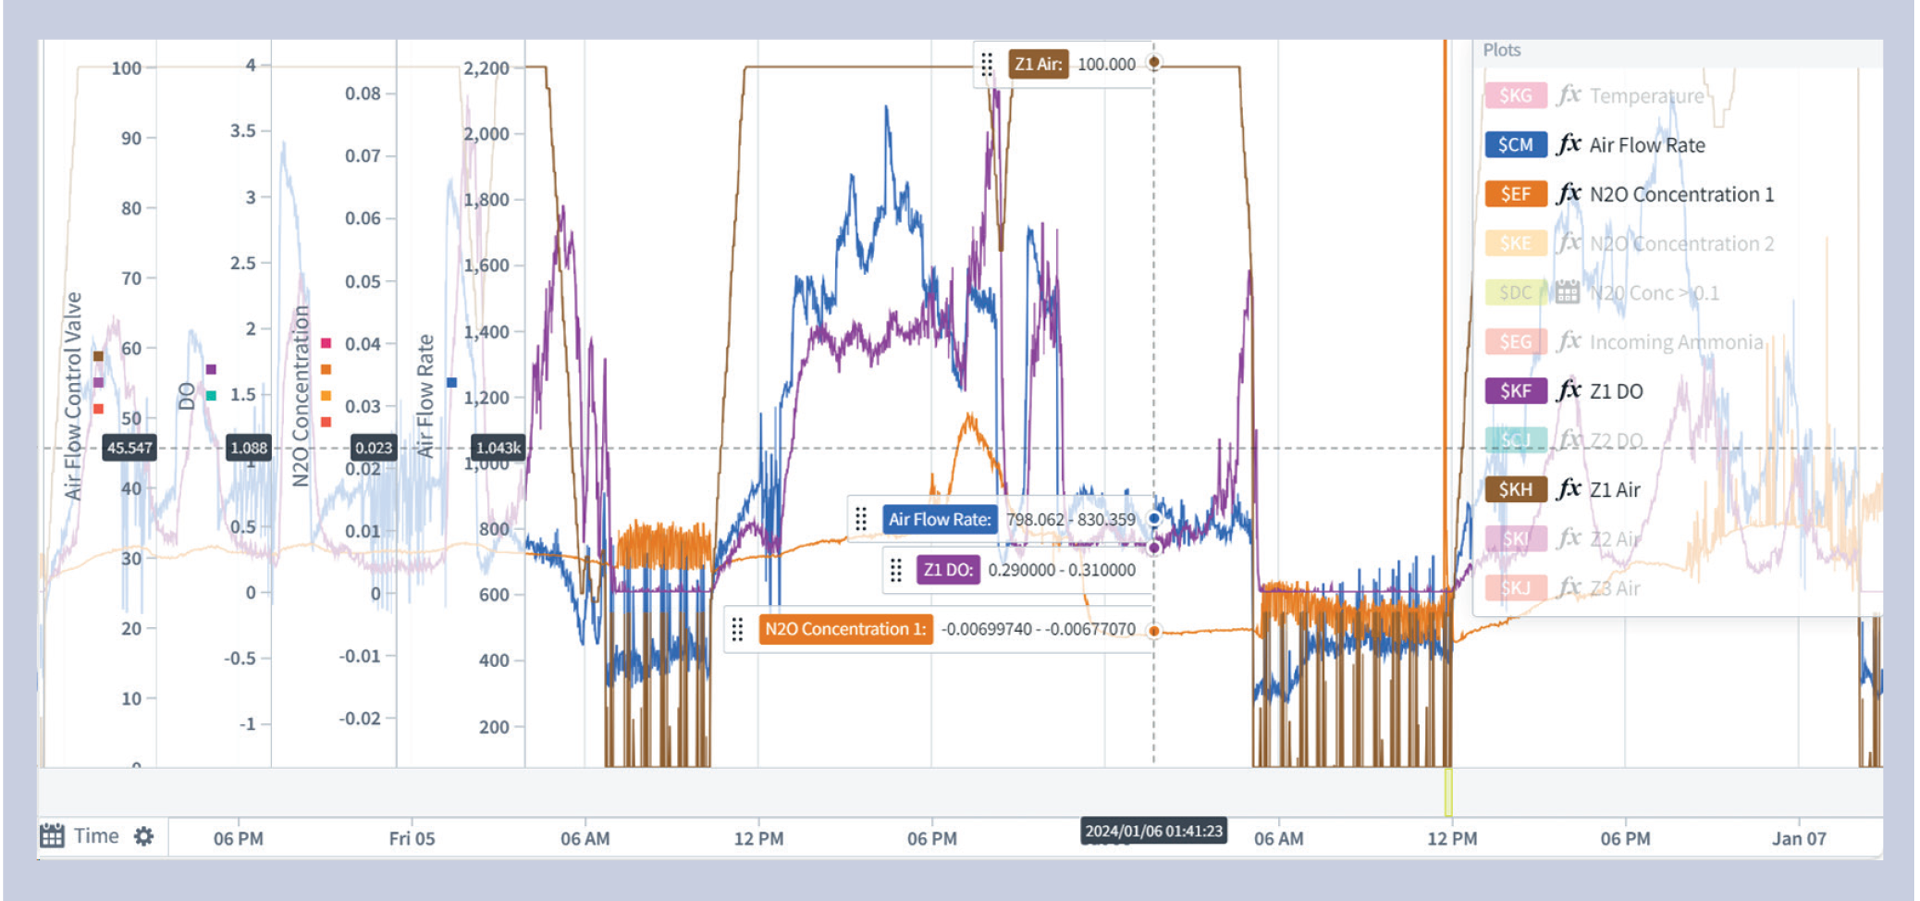Select the Z1 DO tooltip label

(x=947, y=570)
